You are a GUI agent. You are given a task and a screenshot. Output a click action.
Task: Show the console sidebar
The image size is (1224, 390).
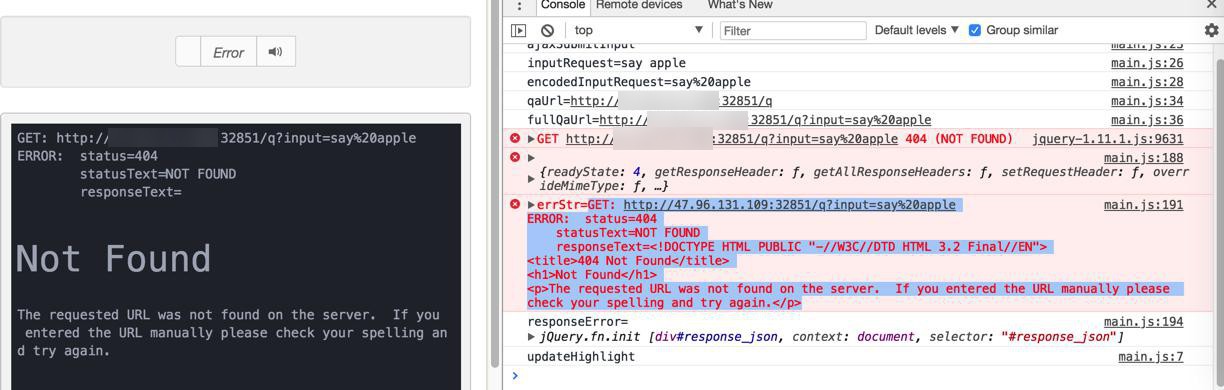518,31
